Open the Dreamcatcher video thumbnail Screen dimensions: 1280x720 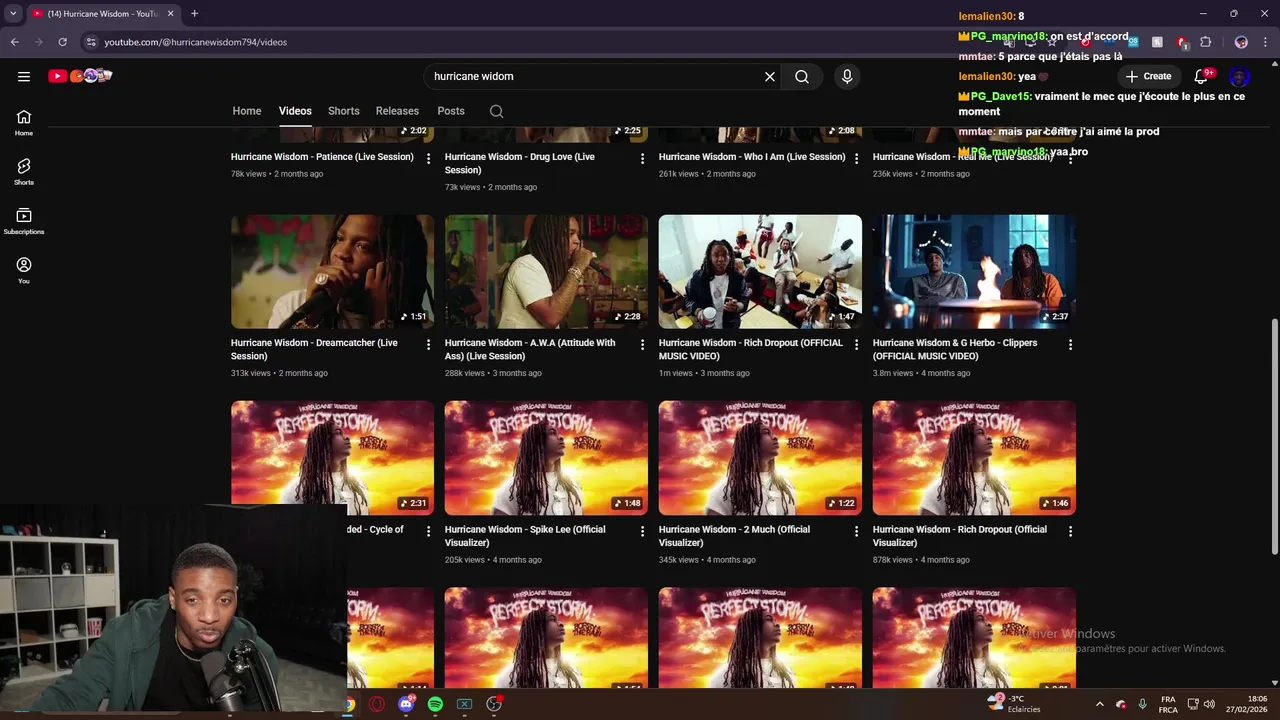coord(332,271)
